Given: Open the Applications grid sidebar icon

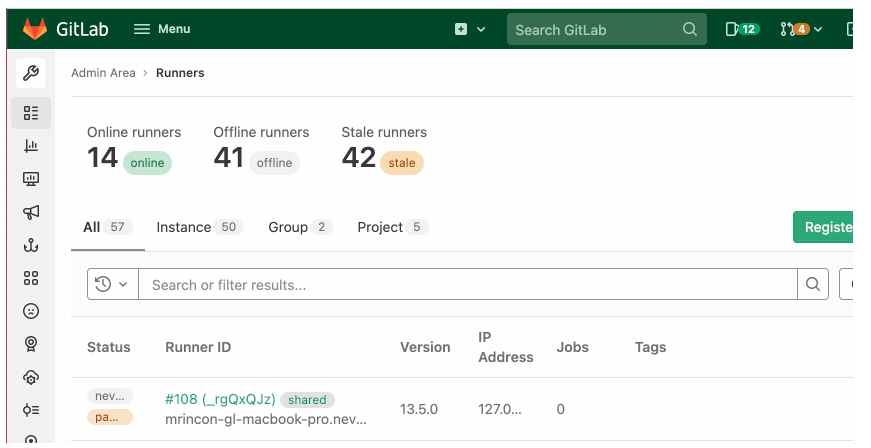Looking at the screenshot, I should click(x=31, y=278).
